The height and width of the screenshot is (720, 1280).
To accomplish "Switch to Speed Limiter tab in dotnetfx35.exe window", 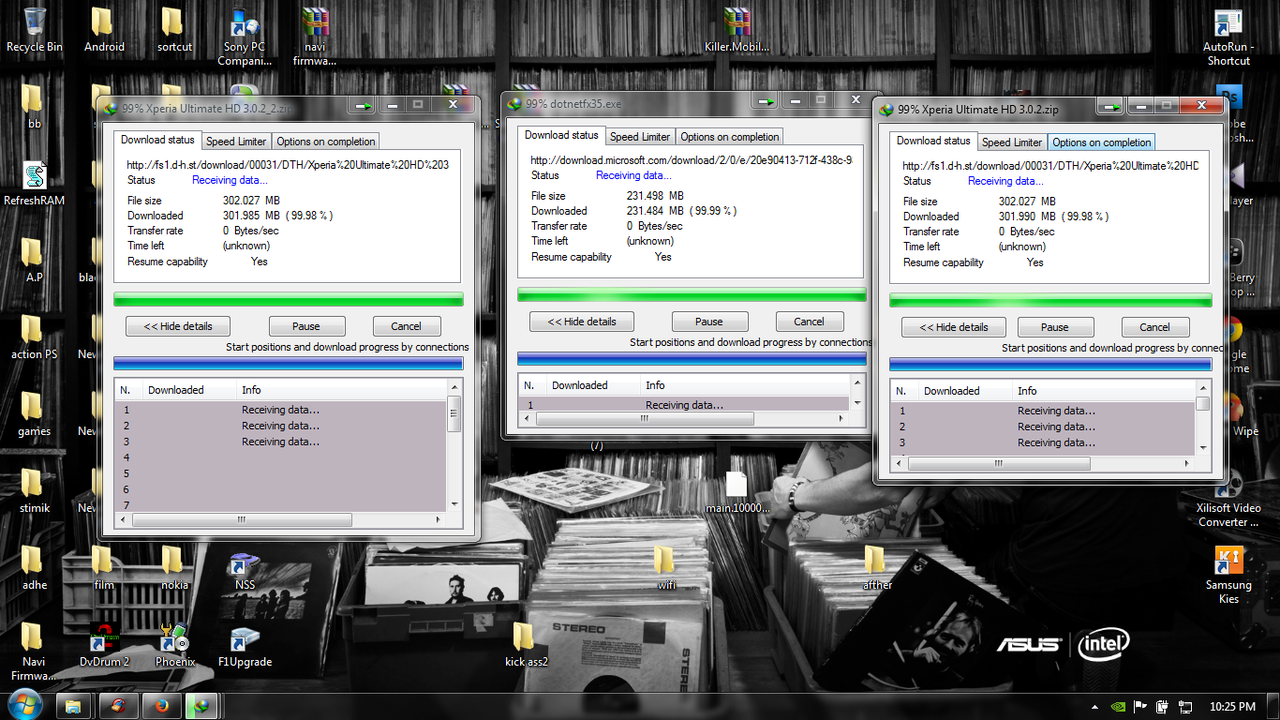I will click(x=640, y=136).
